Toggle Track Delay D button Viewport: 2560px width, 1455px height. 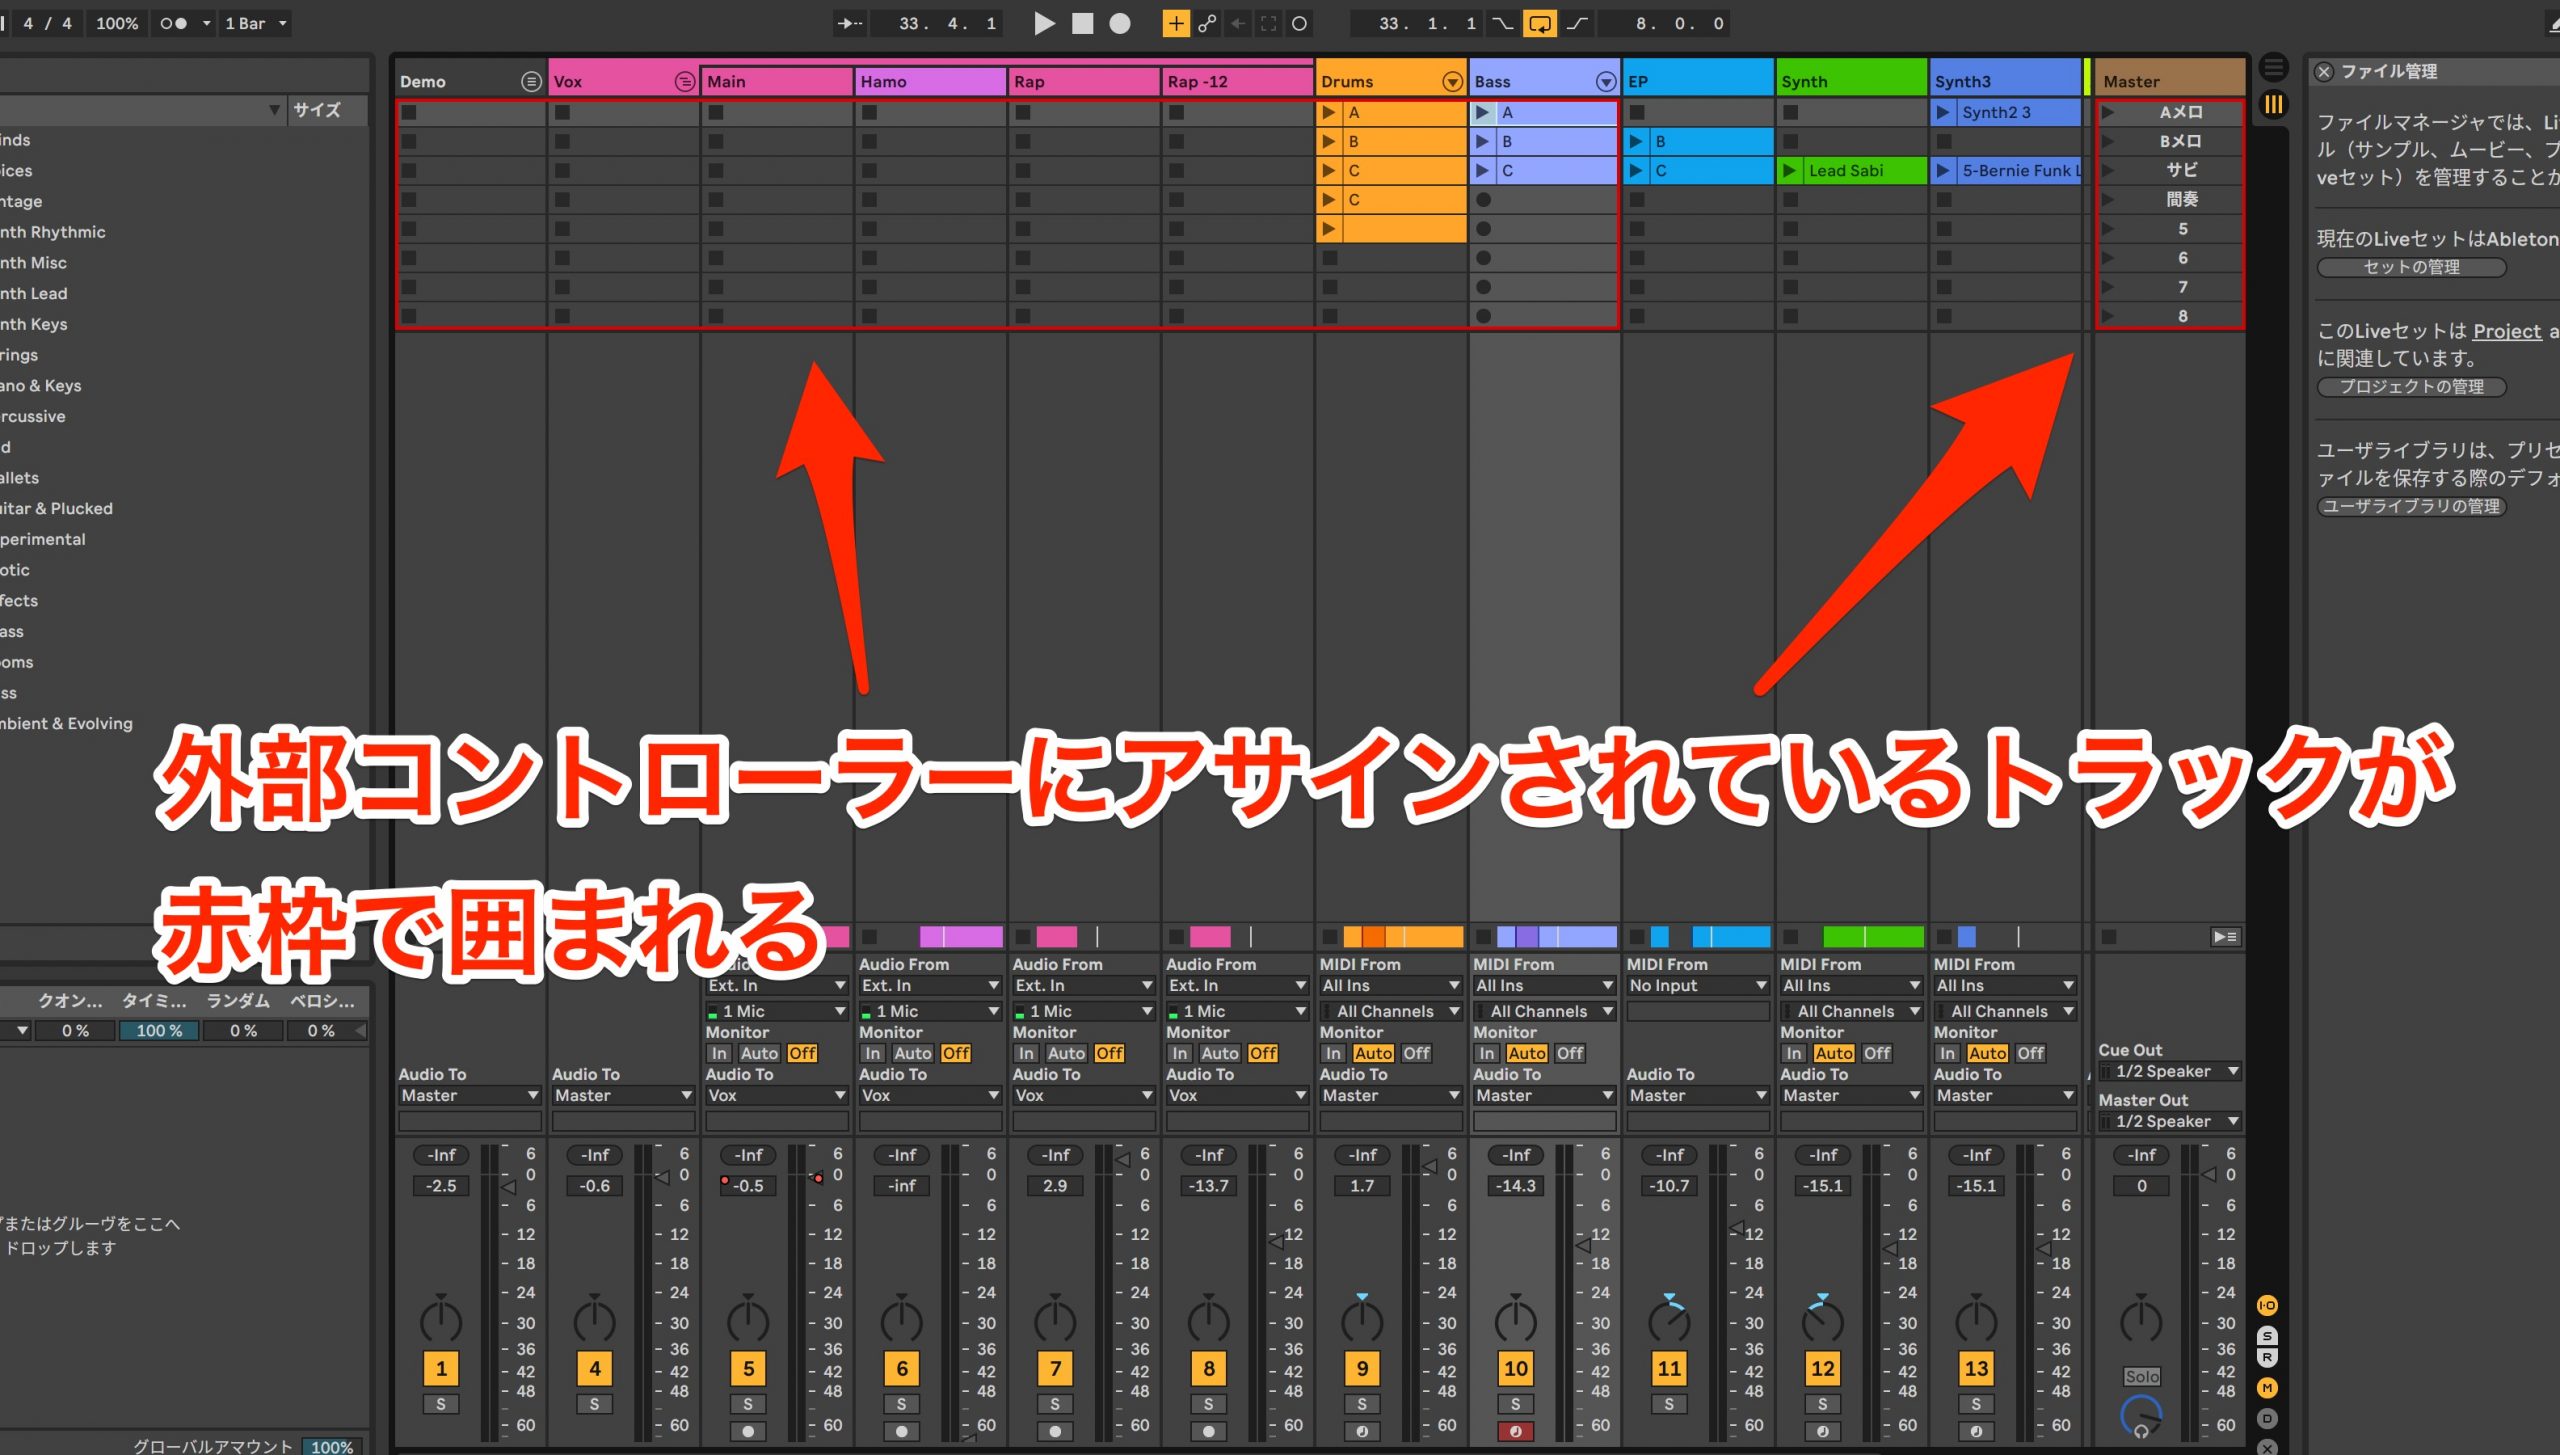click(x=2267, y=1418)
